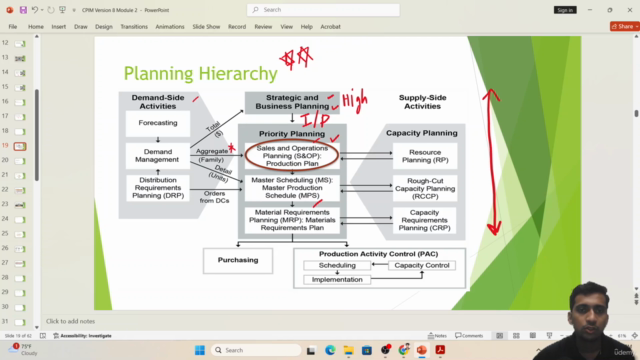Switch to Slide Sorter view icon
Image resolution: width=640 pixels, height=360 pixels.
point(516,336)
